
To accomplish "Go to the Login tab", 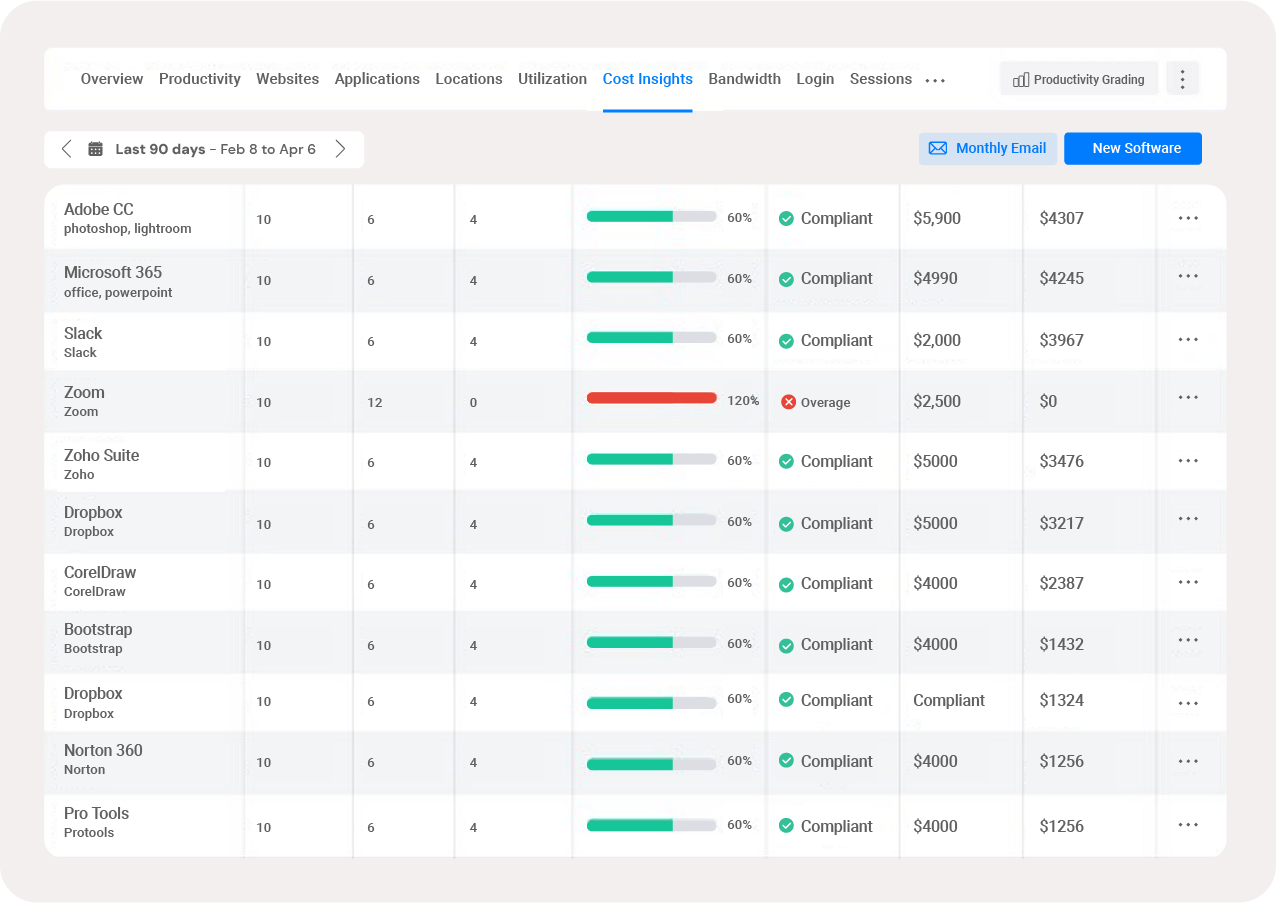I will 815,79.
